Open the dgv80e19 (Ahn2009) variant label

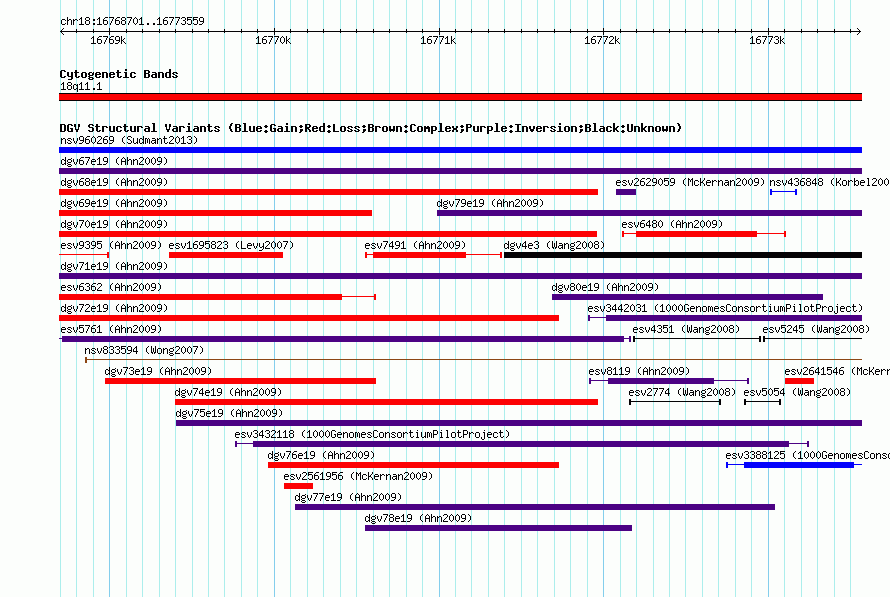pos(605,287)
